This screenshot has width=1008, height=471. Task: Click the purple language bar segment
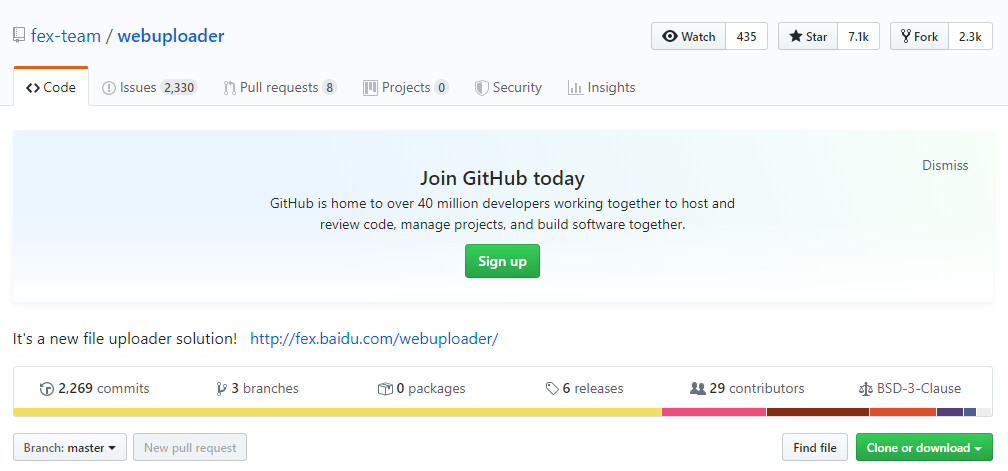tap(950, 412)
